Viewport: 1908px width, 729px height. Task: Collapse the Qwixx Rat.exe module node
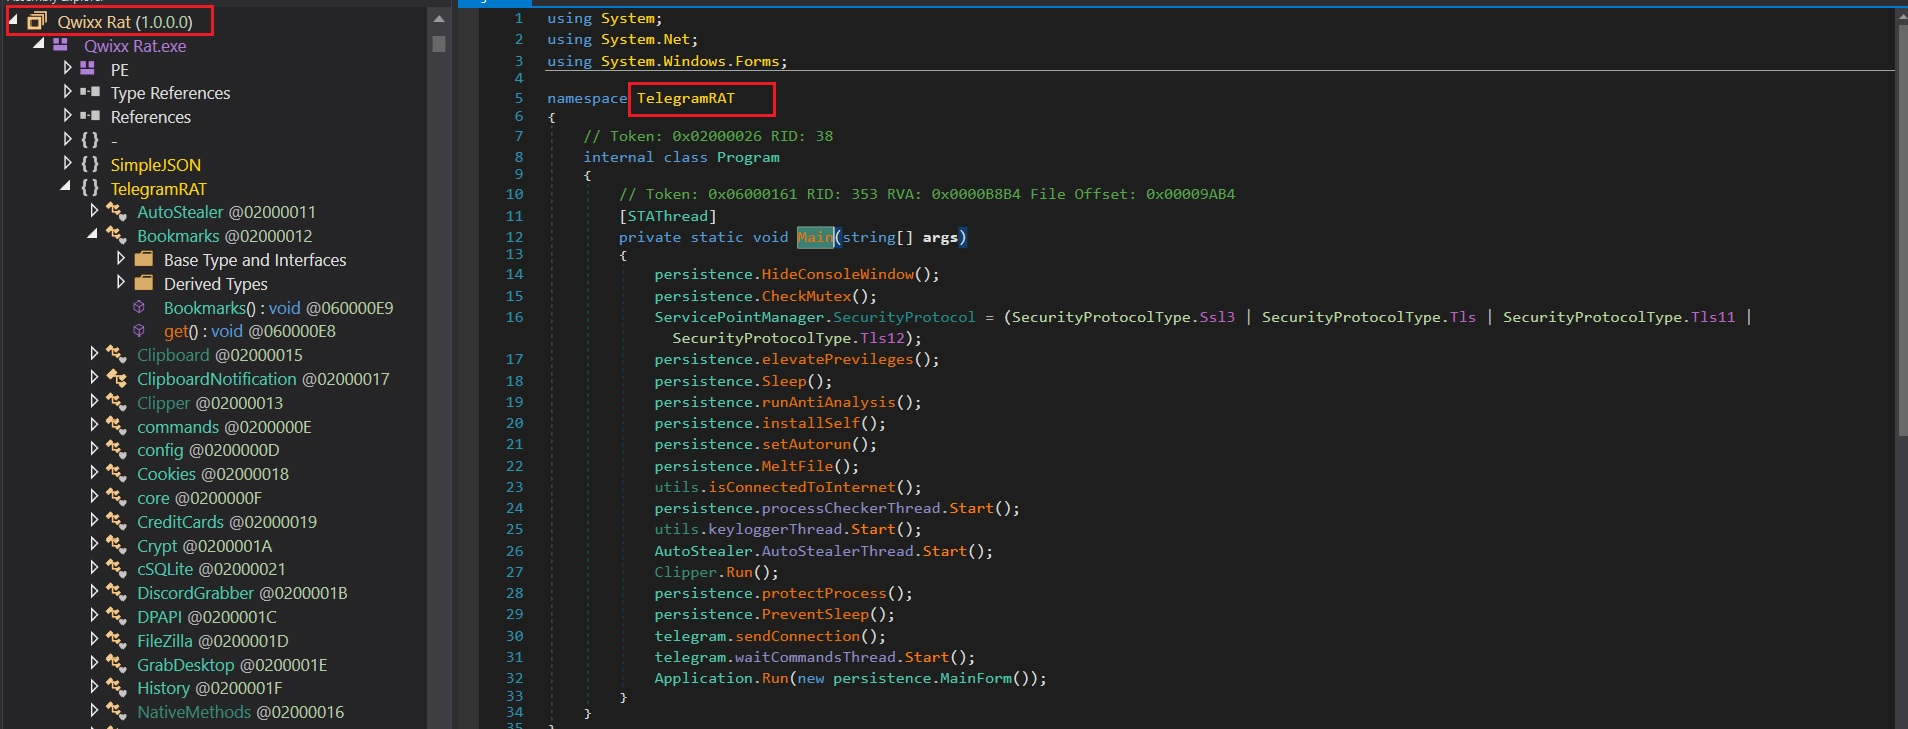[x=39, y=44]
